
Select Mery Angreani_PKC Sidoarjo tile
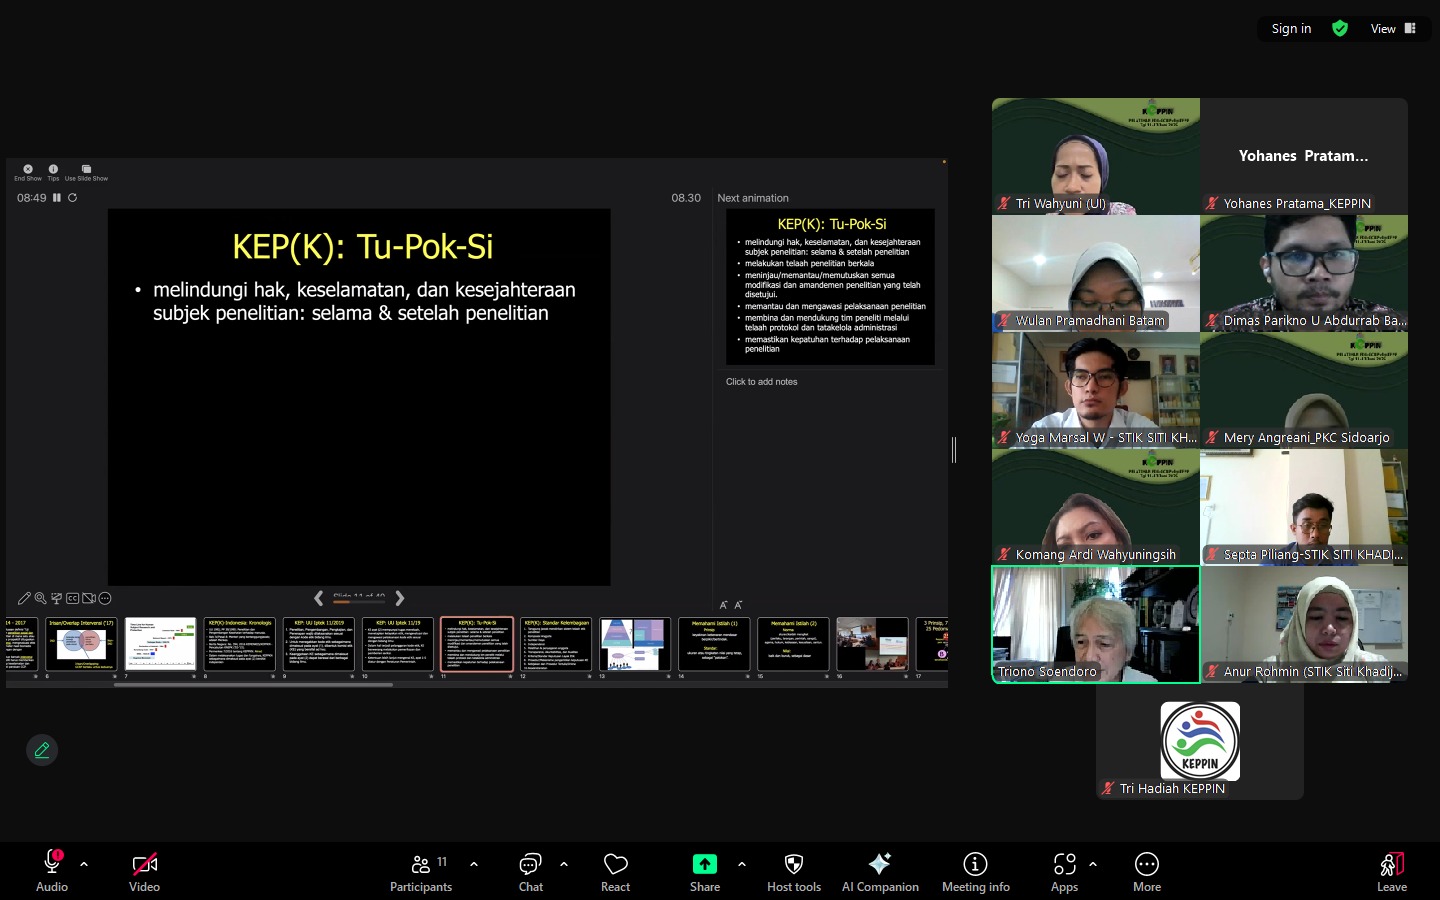pos(1304,390)
